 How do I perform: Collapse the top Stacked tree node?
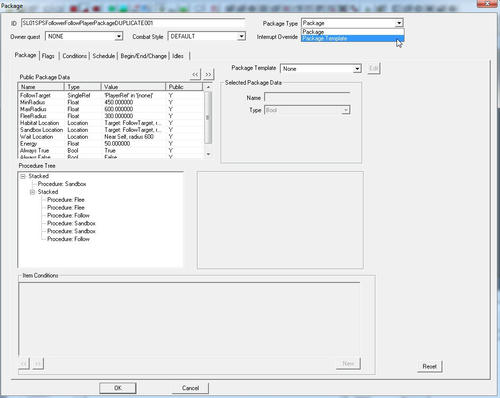tap(23, 176)
